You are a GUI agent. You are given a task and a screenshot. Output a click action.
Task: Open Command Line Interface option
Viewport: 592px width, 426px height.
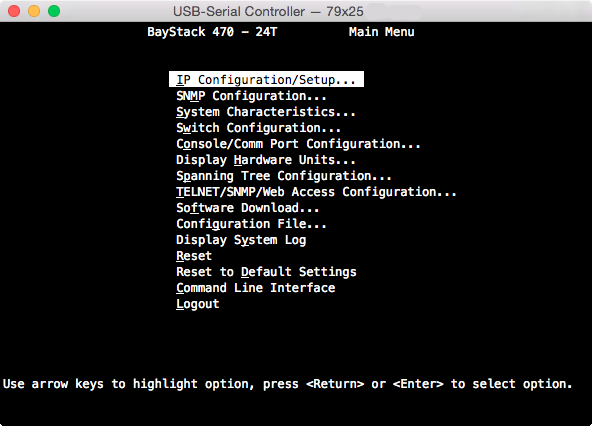click(256, 288)
